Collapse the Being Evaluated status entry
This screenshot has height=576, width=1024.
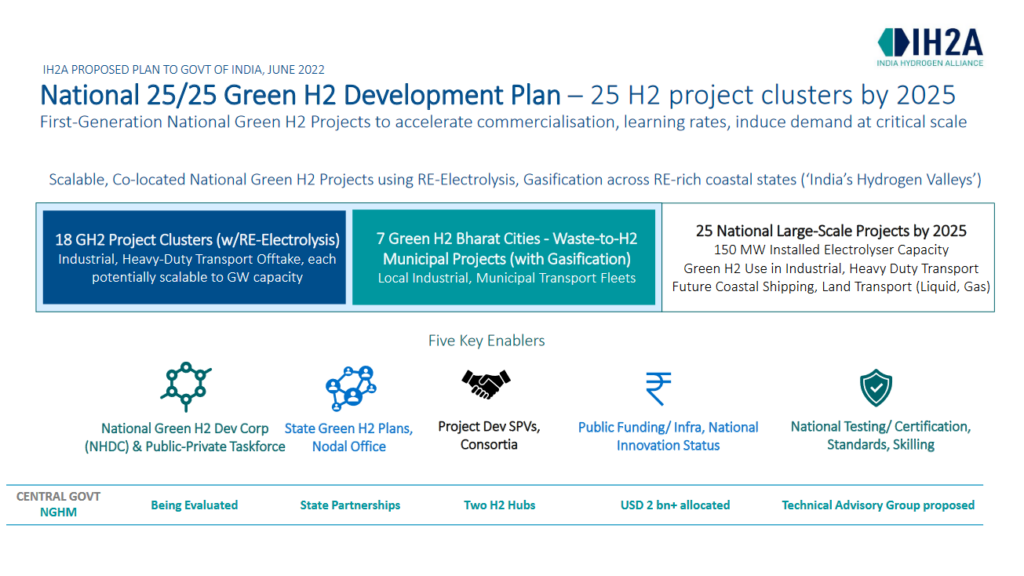point(194,505)
